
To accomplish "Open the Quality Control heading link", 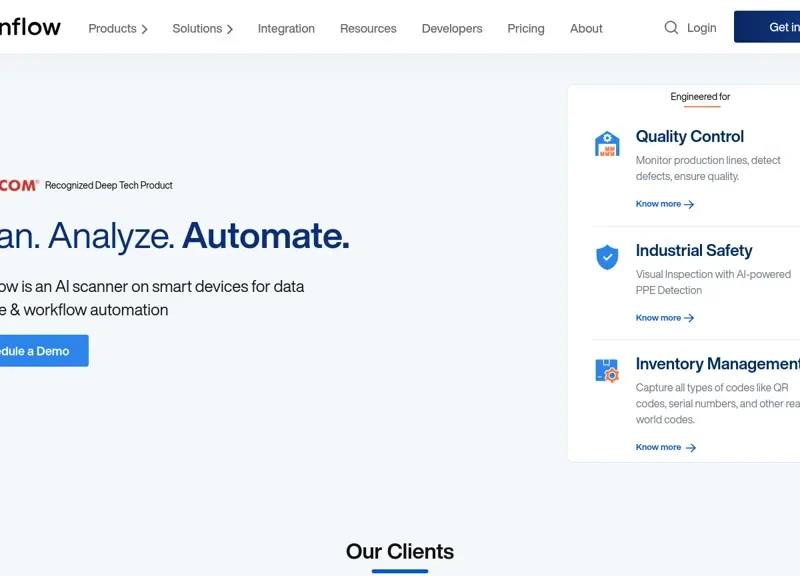I will click(690, 137).
